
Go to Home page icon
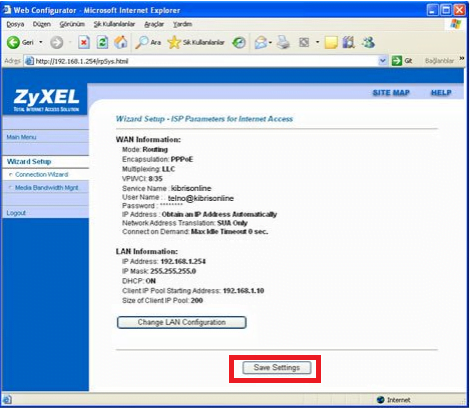[x=121, y=42]
